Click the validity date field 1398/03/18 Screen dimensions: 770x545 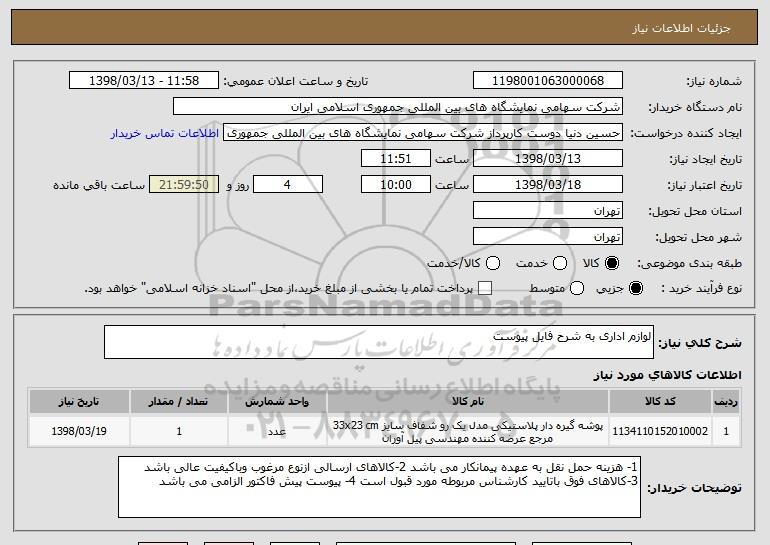point(548,185)
